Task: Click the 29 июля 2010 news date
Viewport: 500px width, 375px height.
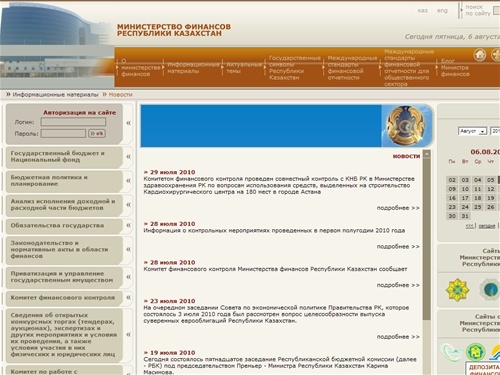Action: 172,172
